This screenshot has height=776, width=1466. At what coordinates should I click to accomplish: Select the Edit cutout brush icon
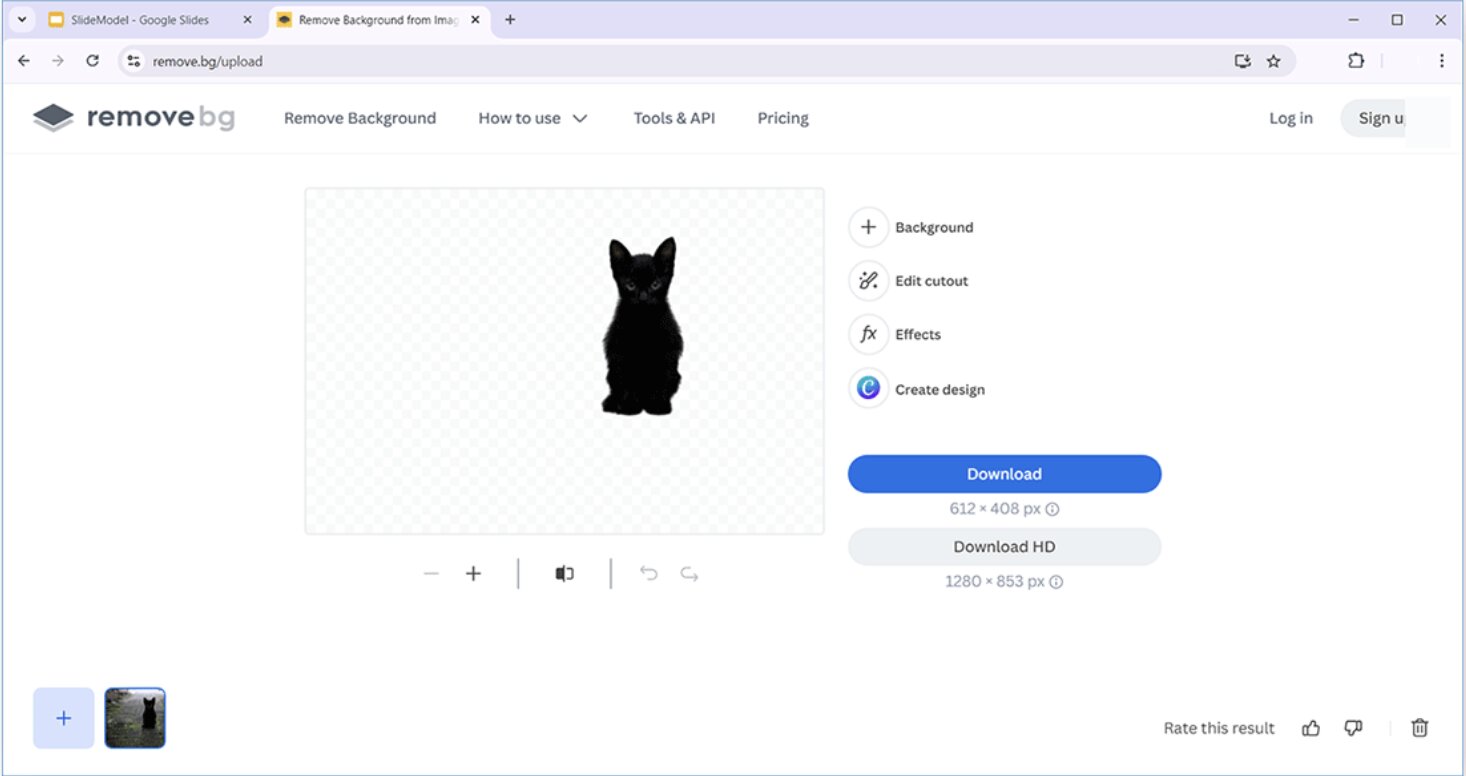pyautogui.click(x=868, y=281)
